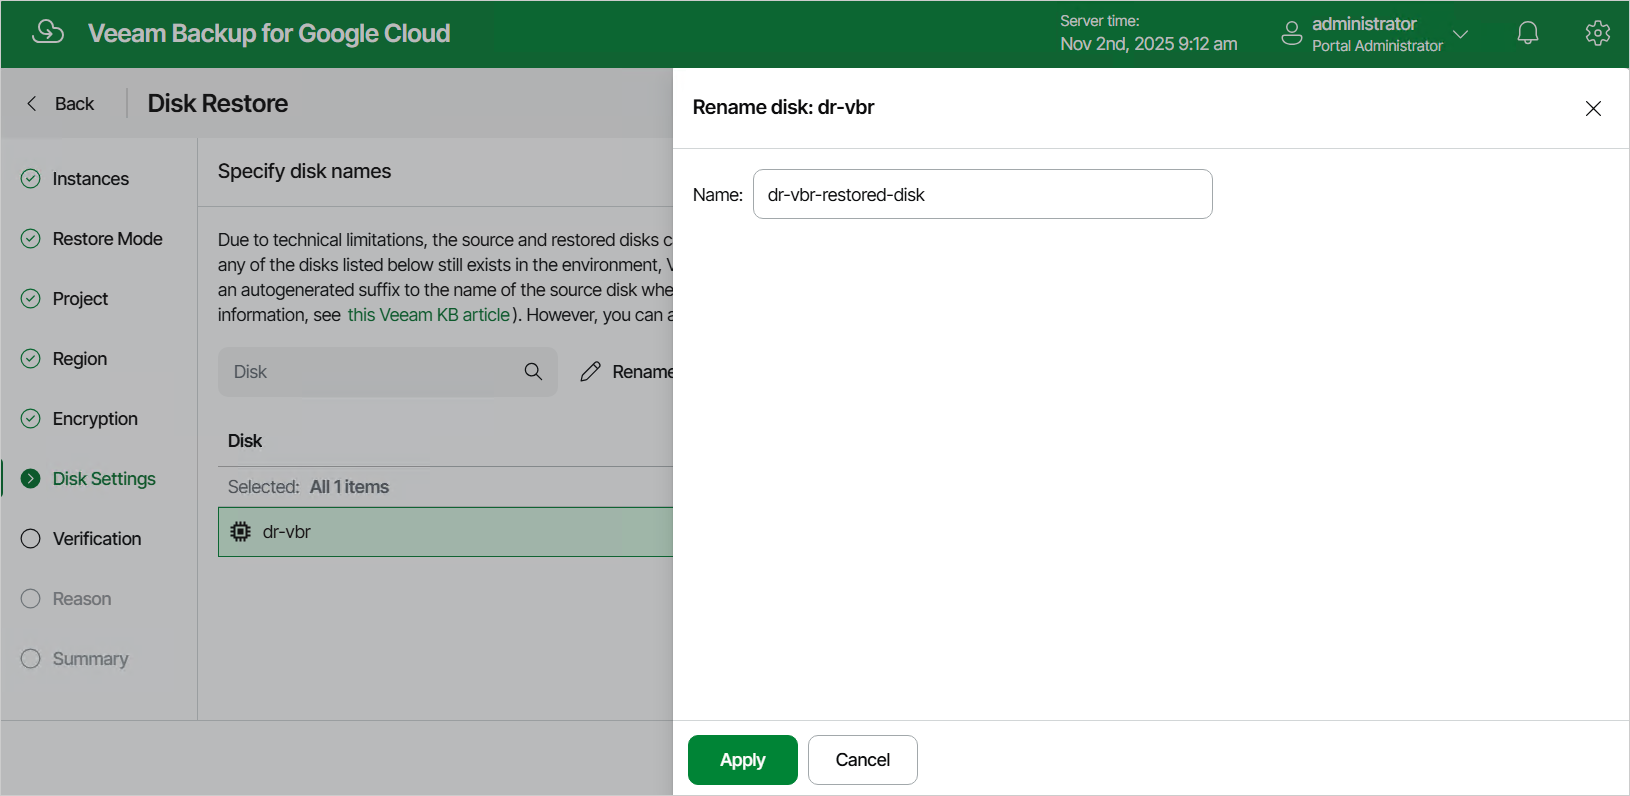Viewport: 1630px width, 796px height.
Task: Click the Project completed checkmark icon
Action: [x=31, y=299]
